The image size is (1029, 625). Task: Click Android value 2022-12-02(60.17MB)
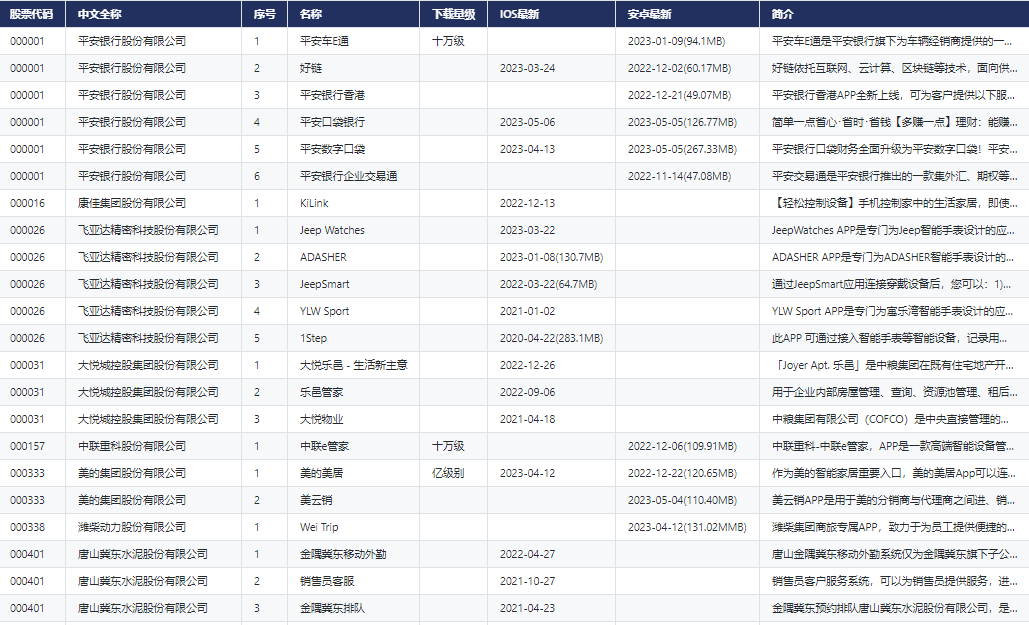point(679,68)
